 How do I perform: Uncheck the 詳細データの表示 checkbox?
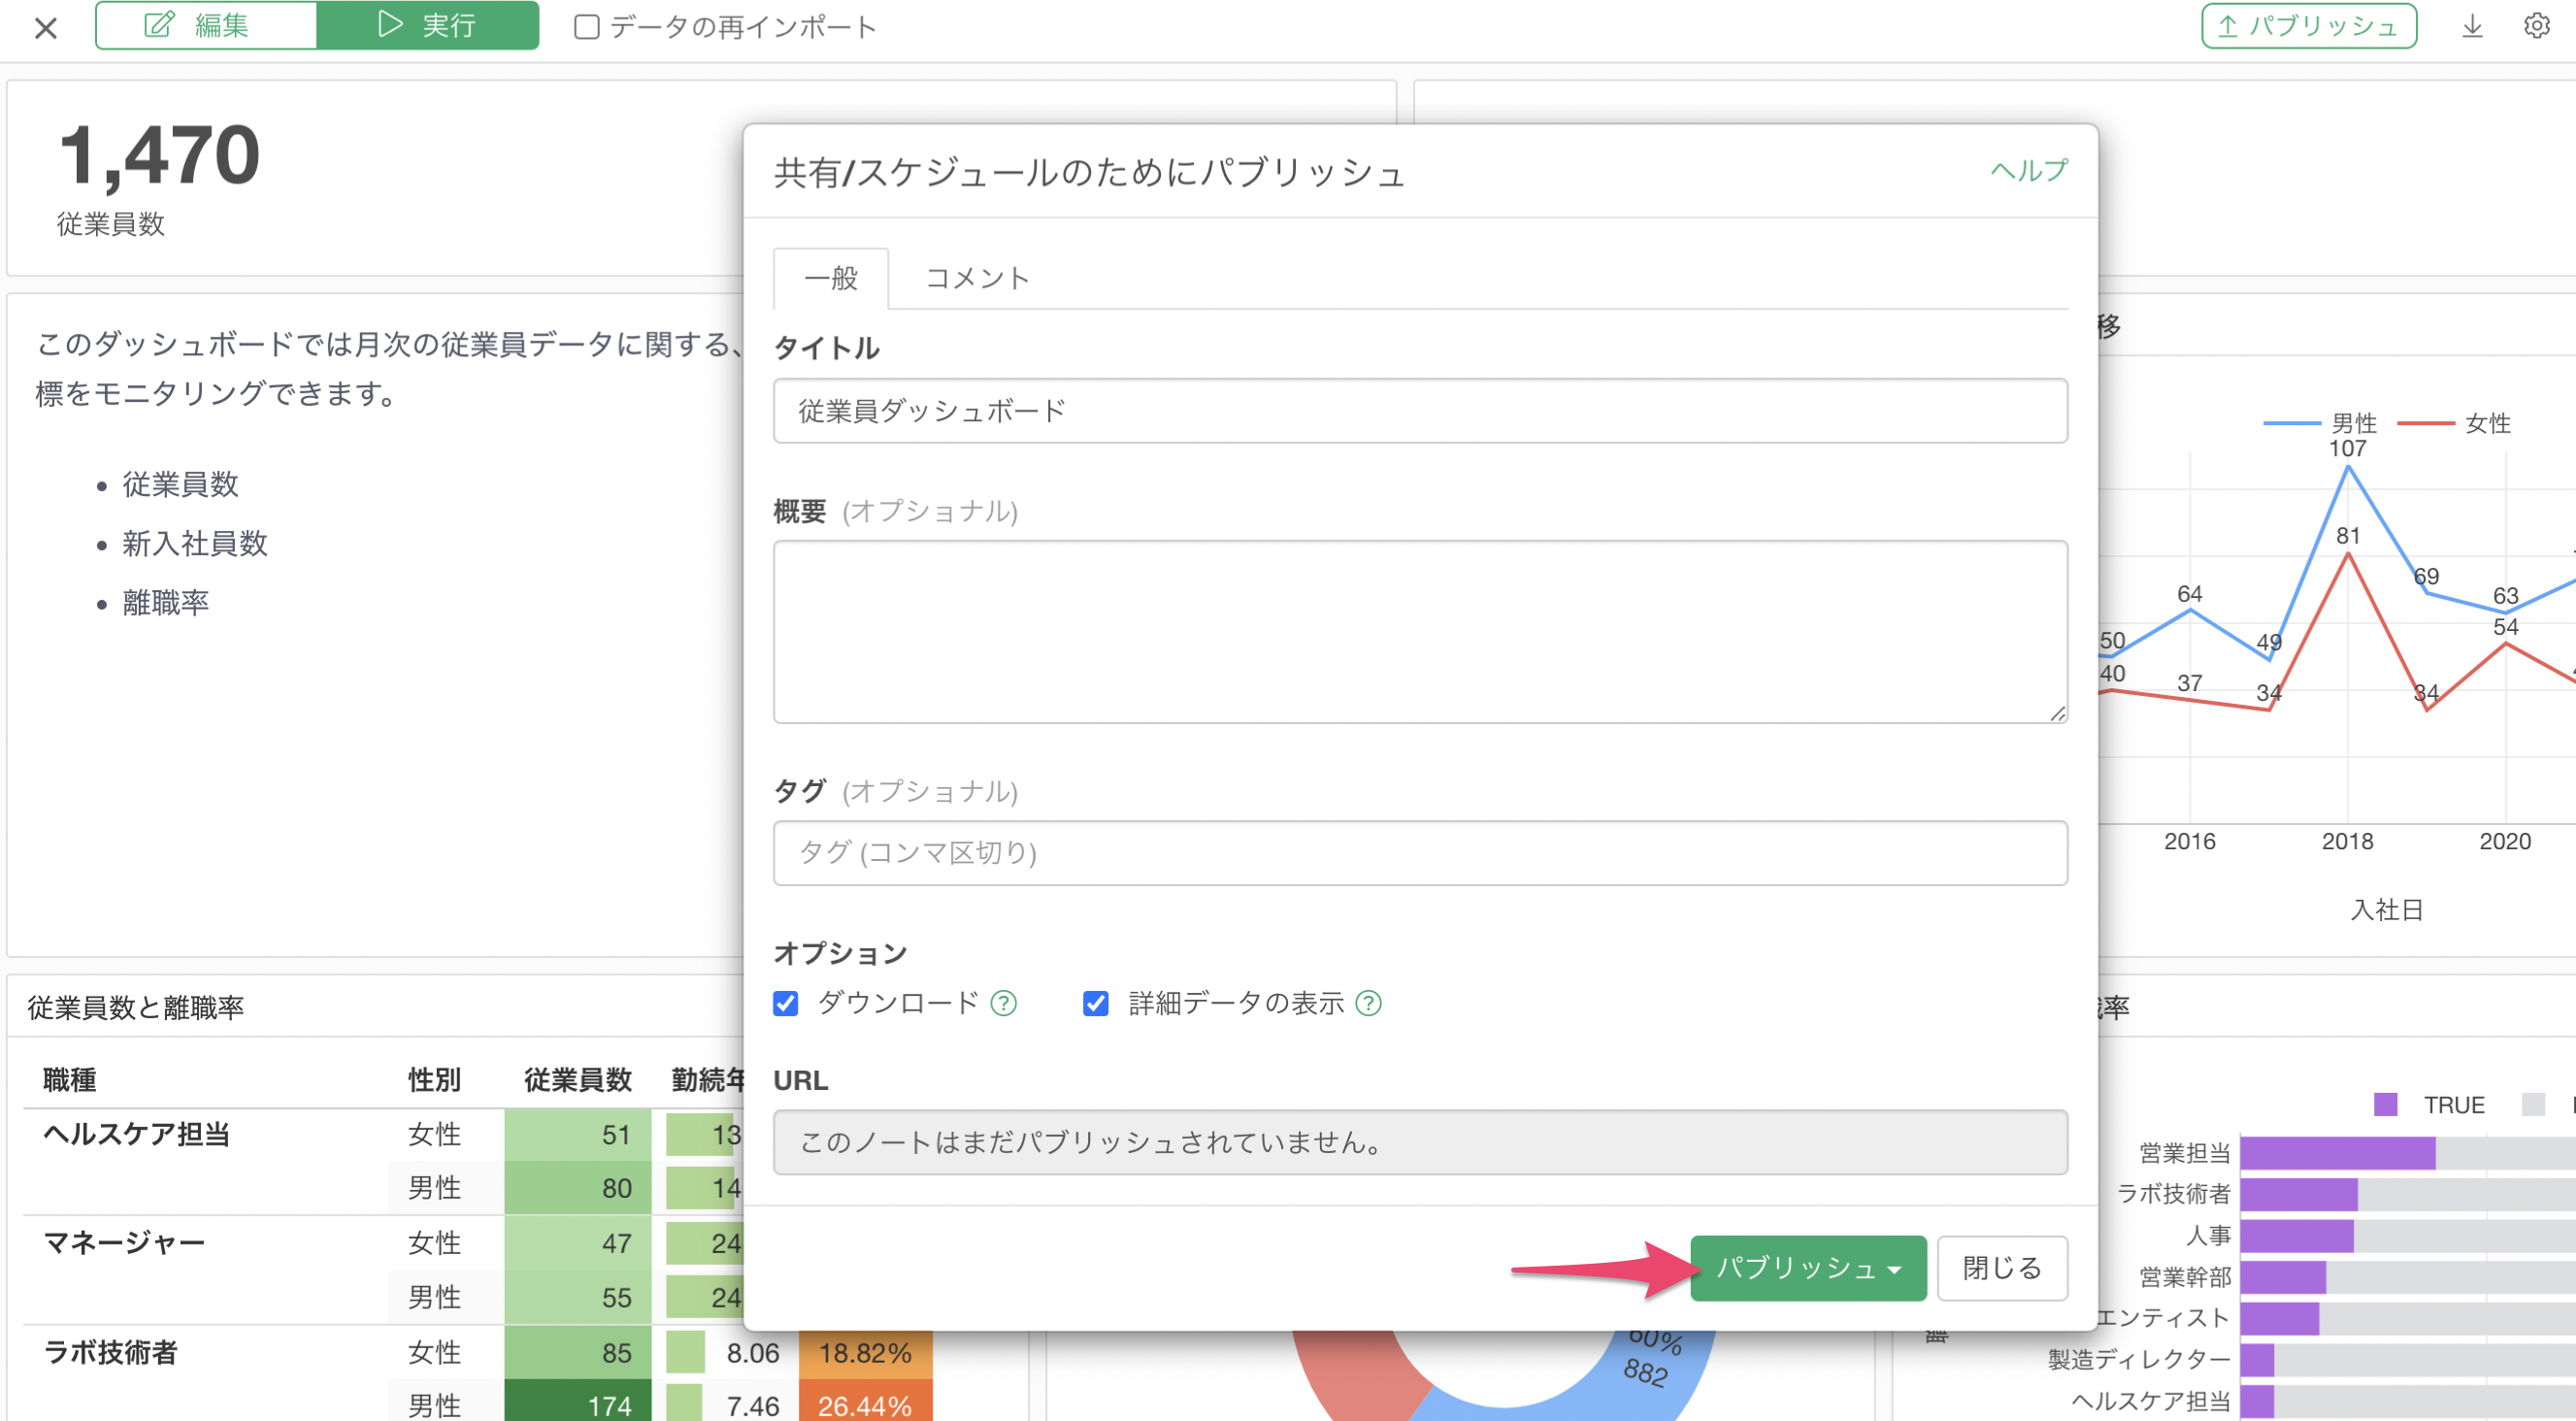(1096, 1003)
